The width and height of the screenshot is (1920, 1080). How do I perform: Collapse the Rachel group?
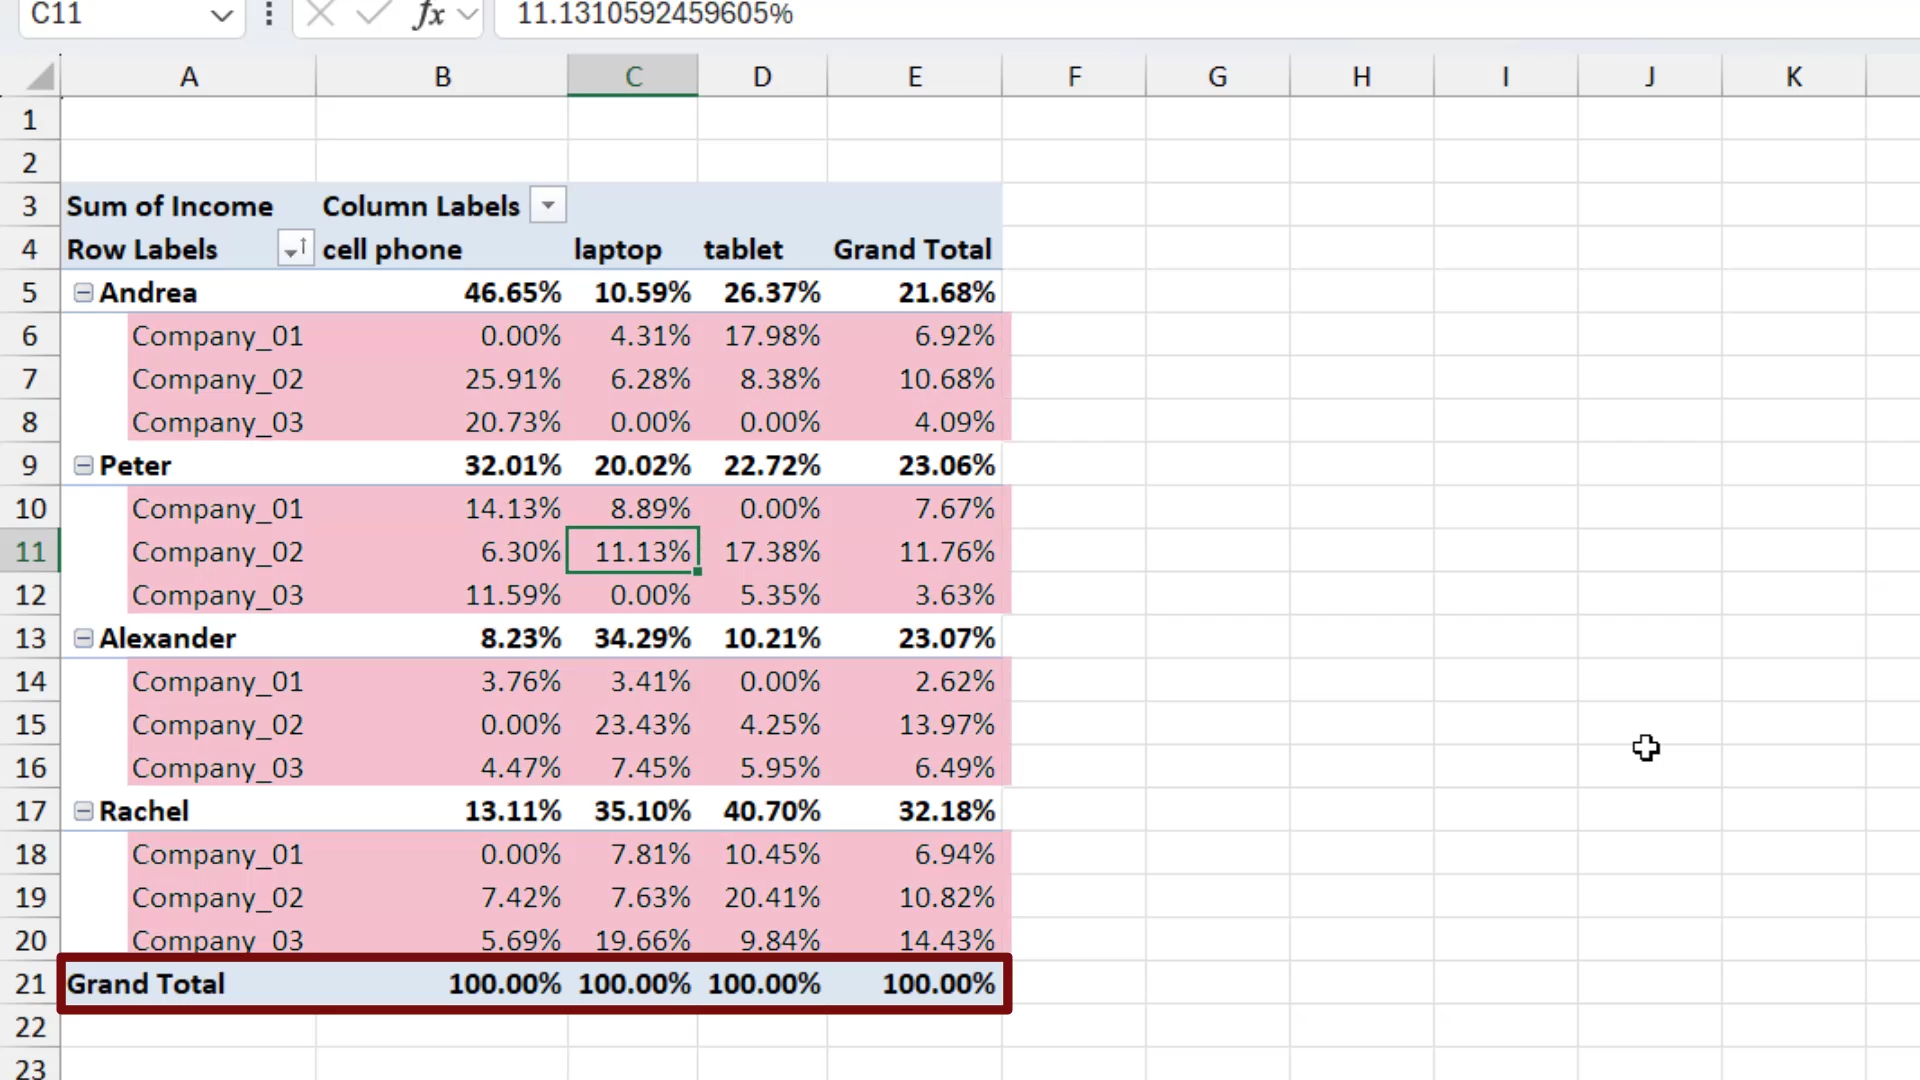tap(84, 811)
